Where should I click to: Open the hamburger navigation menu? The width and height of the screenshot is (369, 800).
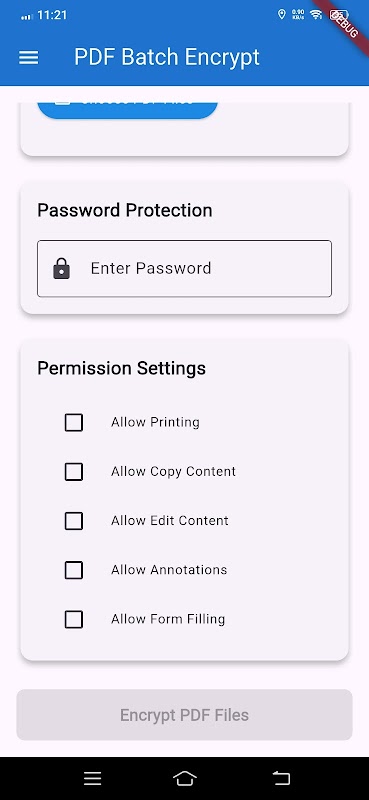[29, 58]
